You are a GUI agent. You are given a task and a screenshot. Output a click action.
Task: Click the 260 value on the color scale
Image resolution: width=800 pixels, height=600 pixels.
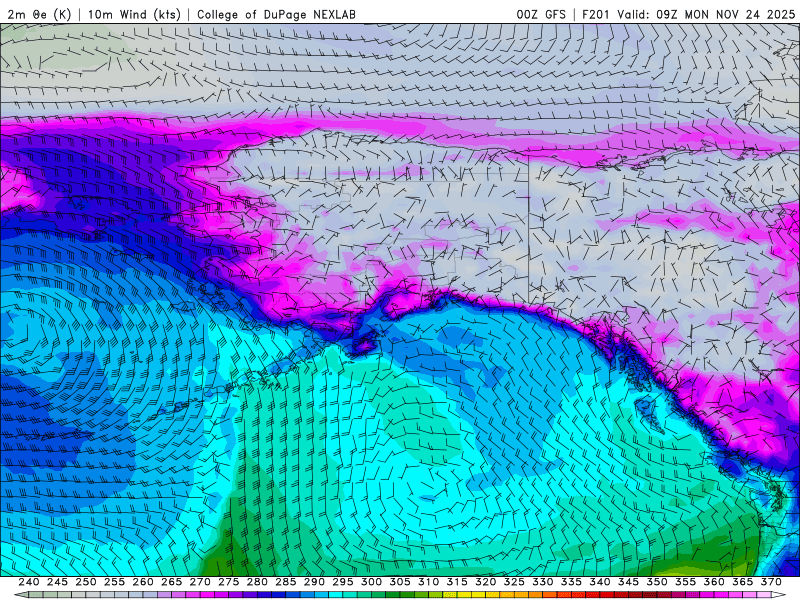tap(143, 582)
